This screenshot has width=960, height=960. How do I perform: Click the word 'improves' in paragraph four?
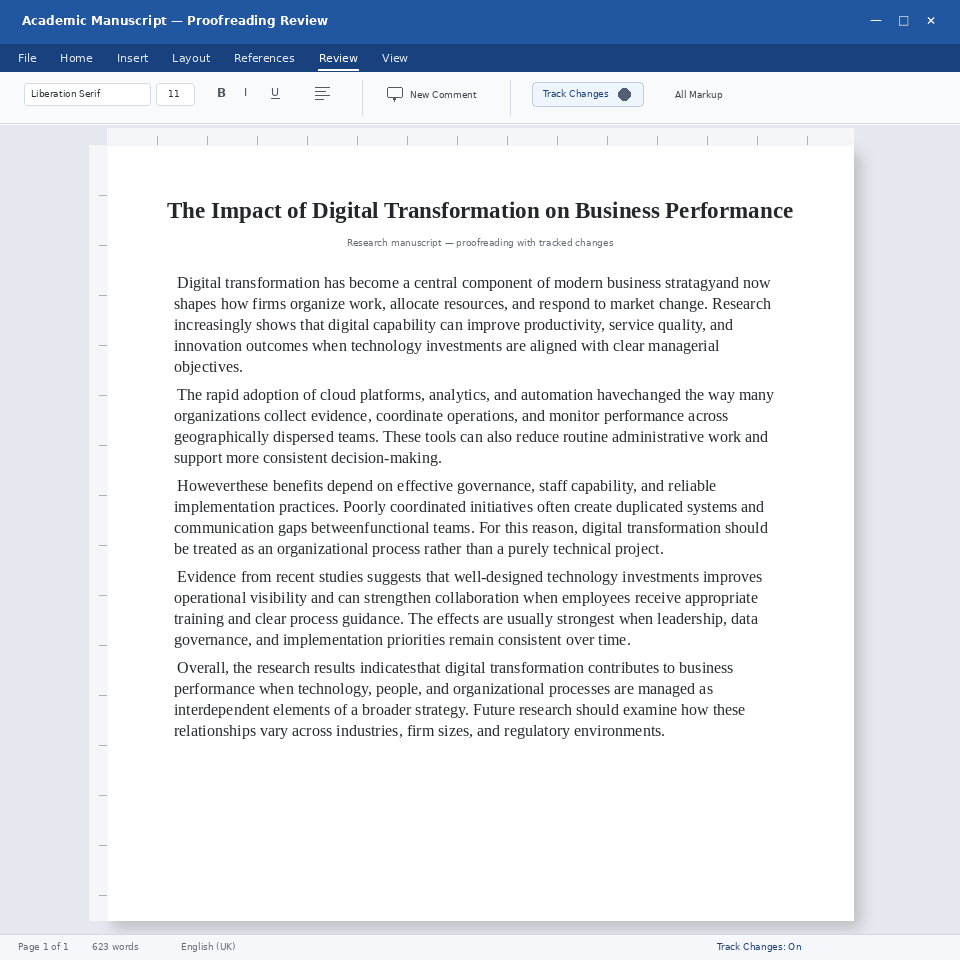click(732, 577)
